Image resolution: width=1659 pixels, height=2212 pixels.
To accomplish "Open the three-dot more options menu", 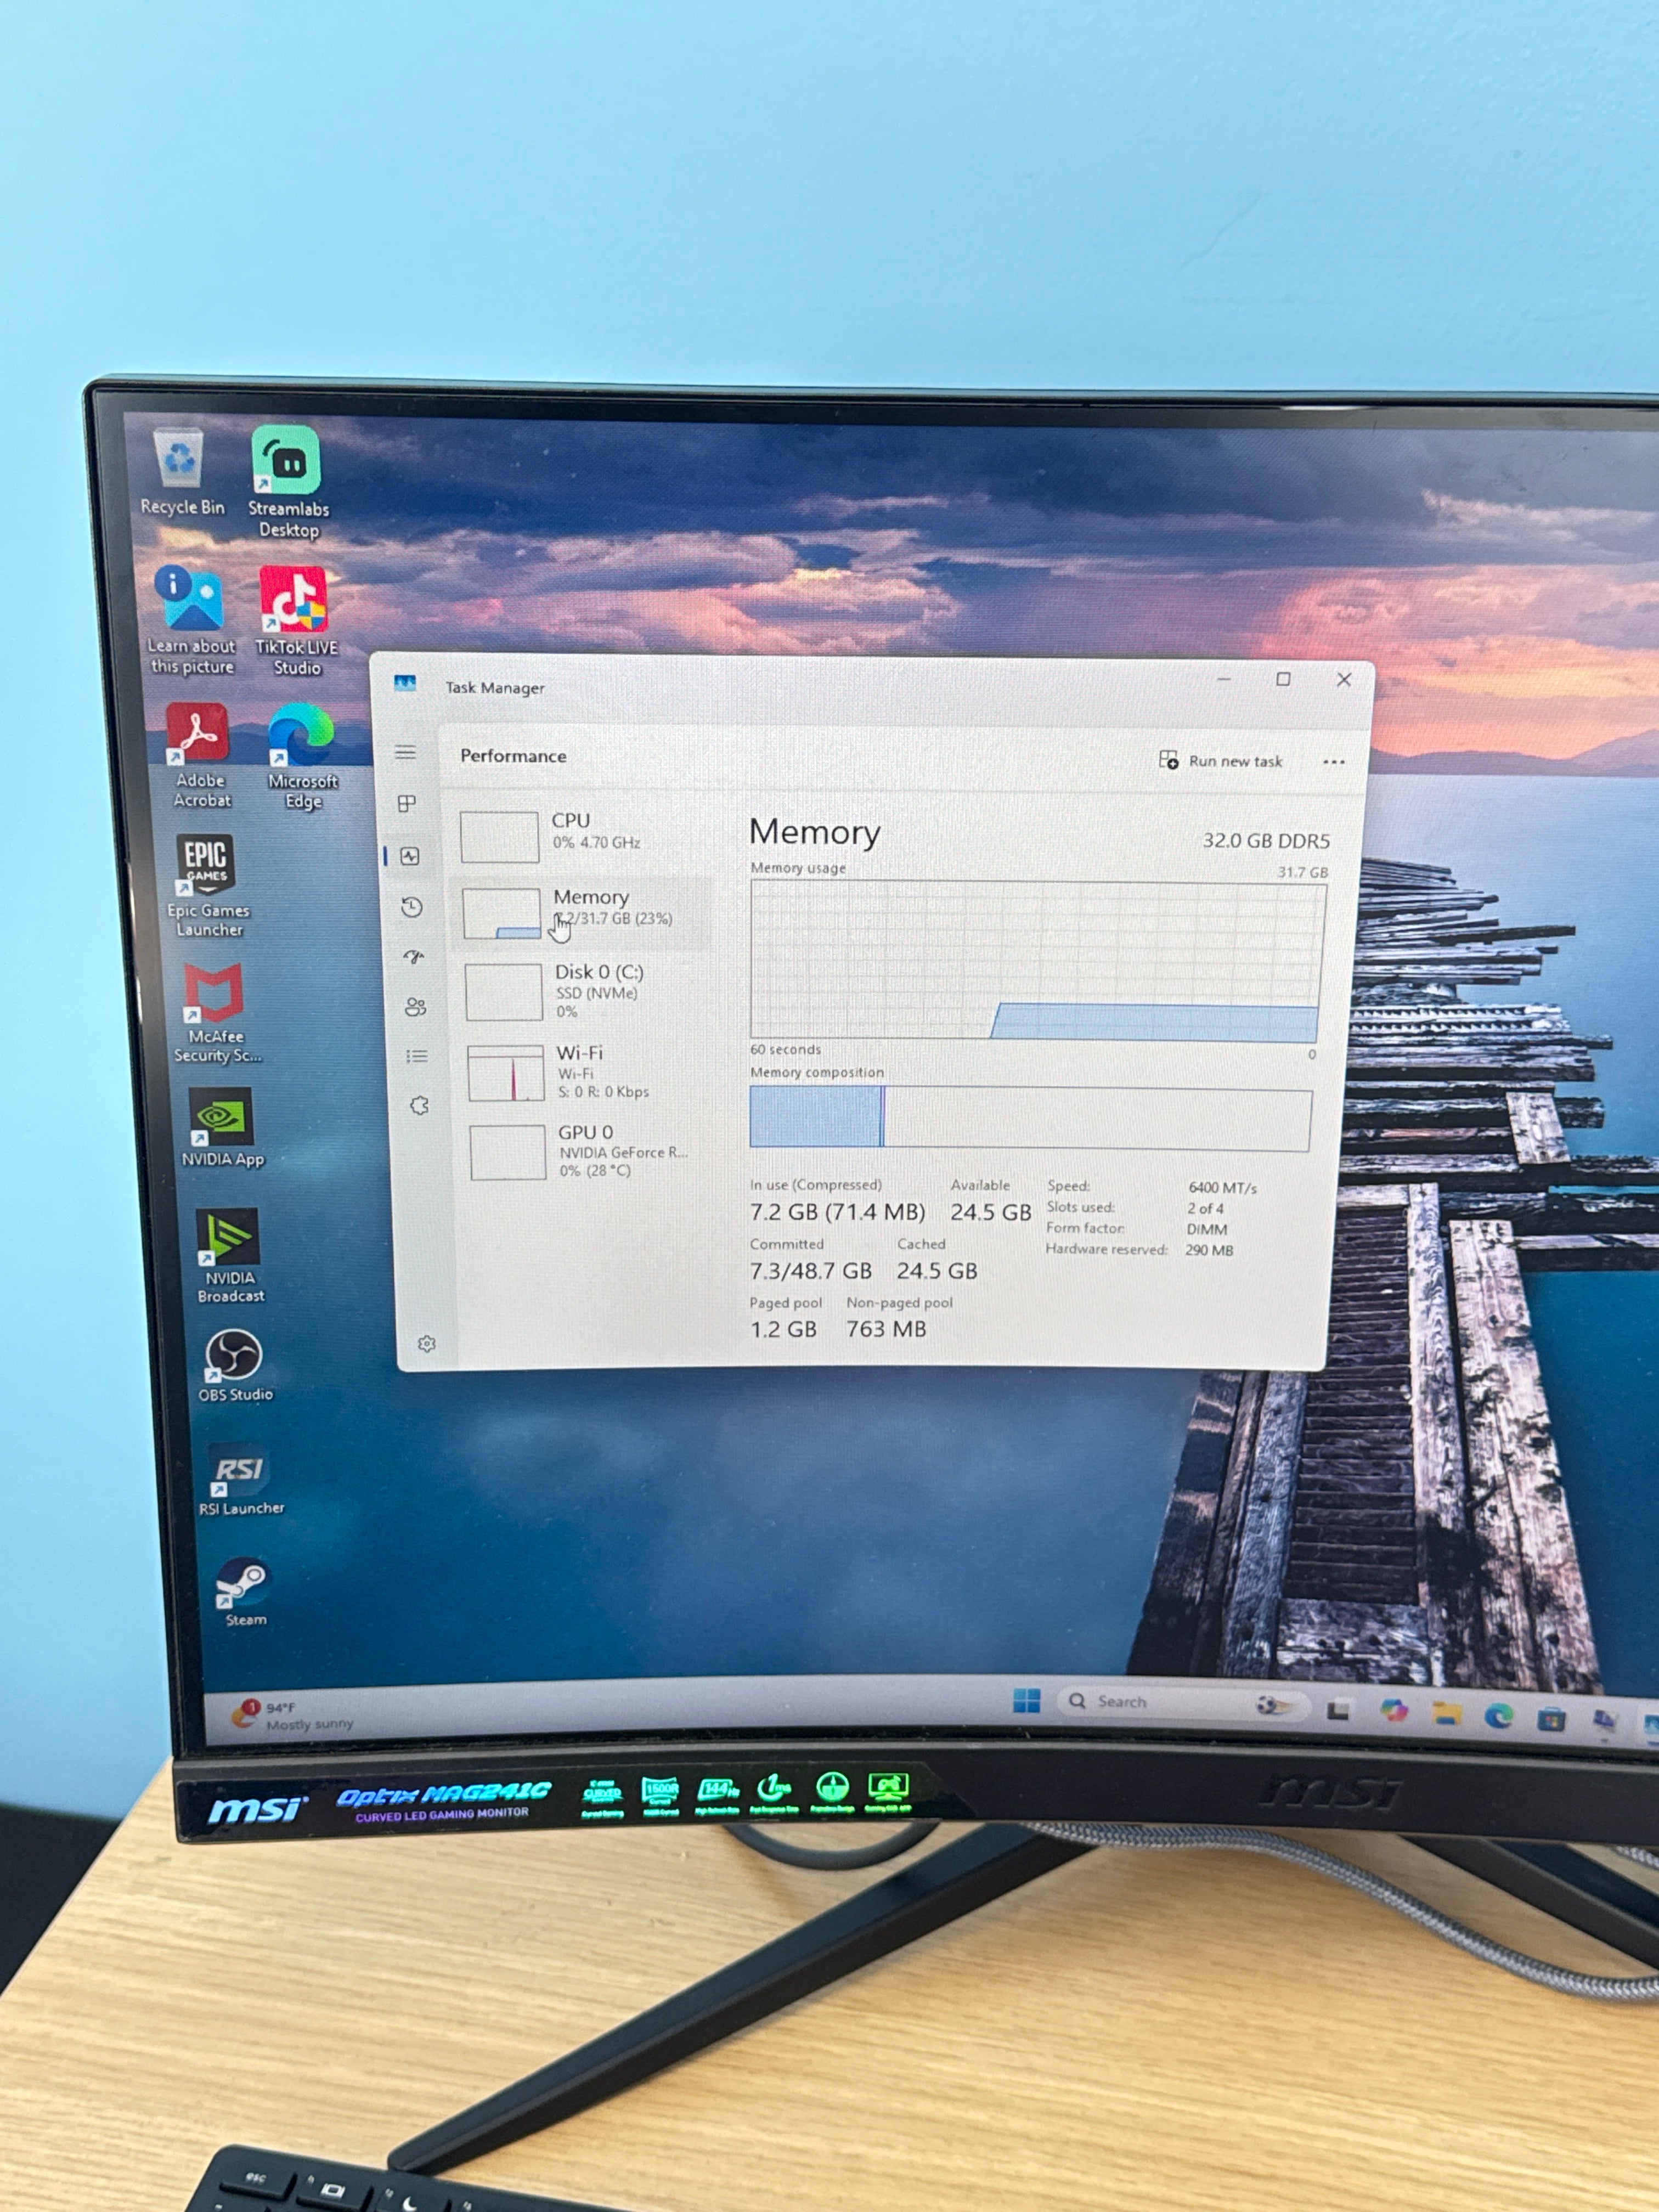I will point(1333,762).
